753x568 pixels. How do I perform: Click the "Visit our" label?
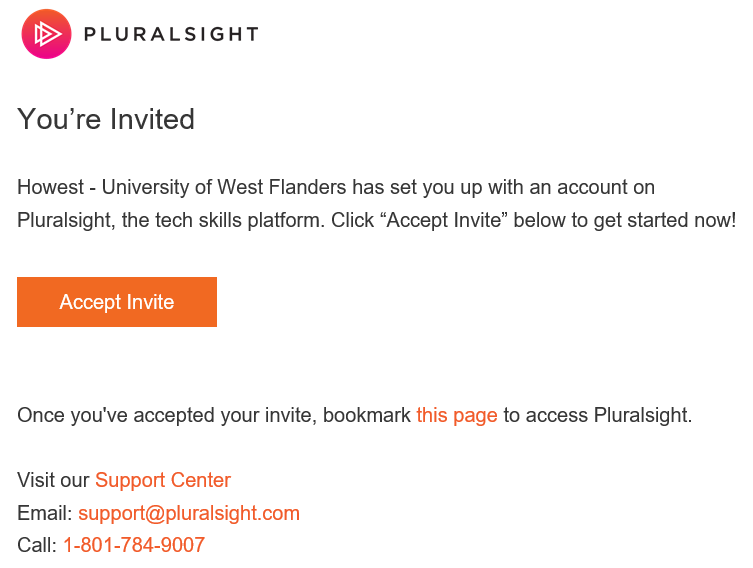[53, 480]
